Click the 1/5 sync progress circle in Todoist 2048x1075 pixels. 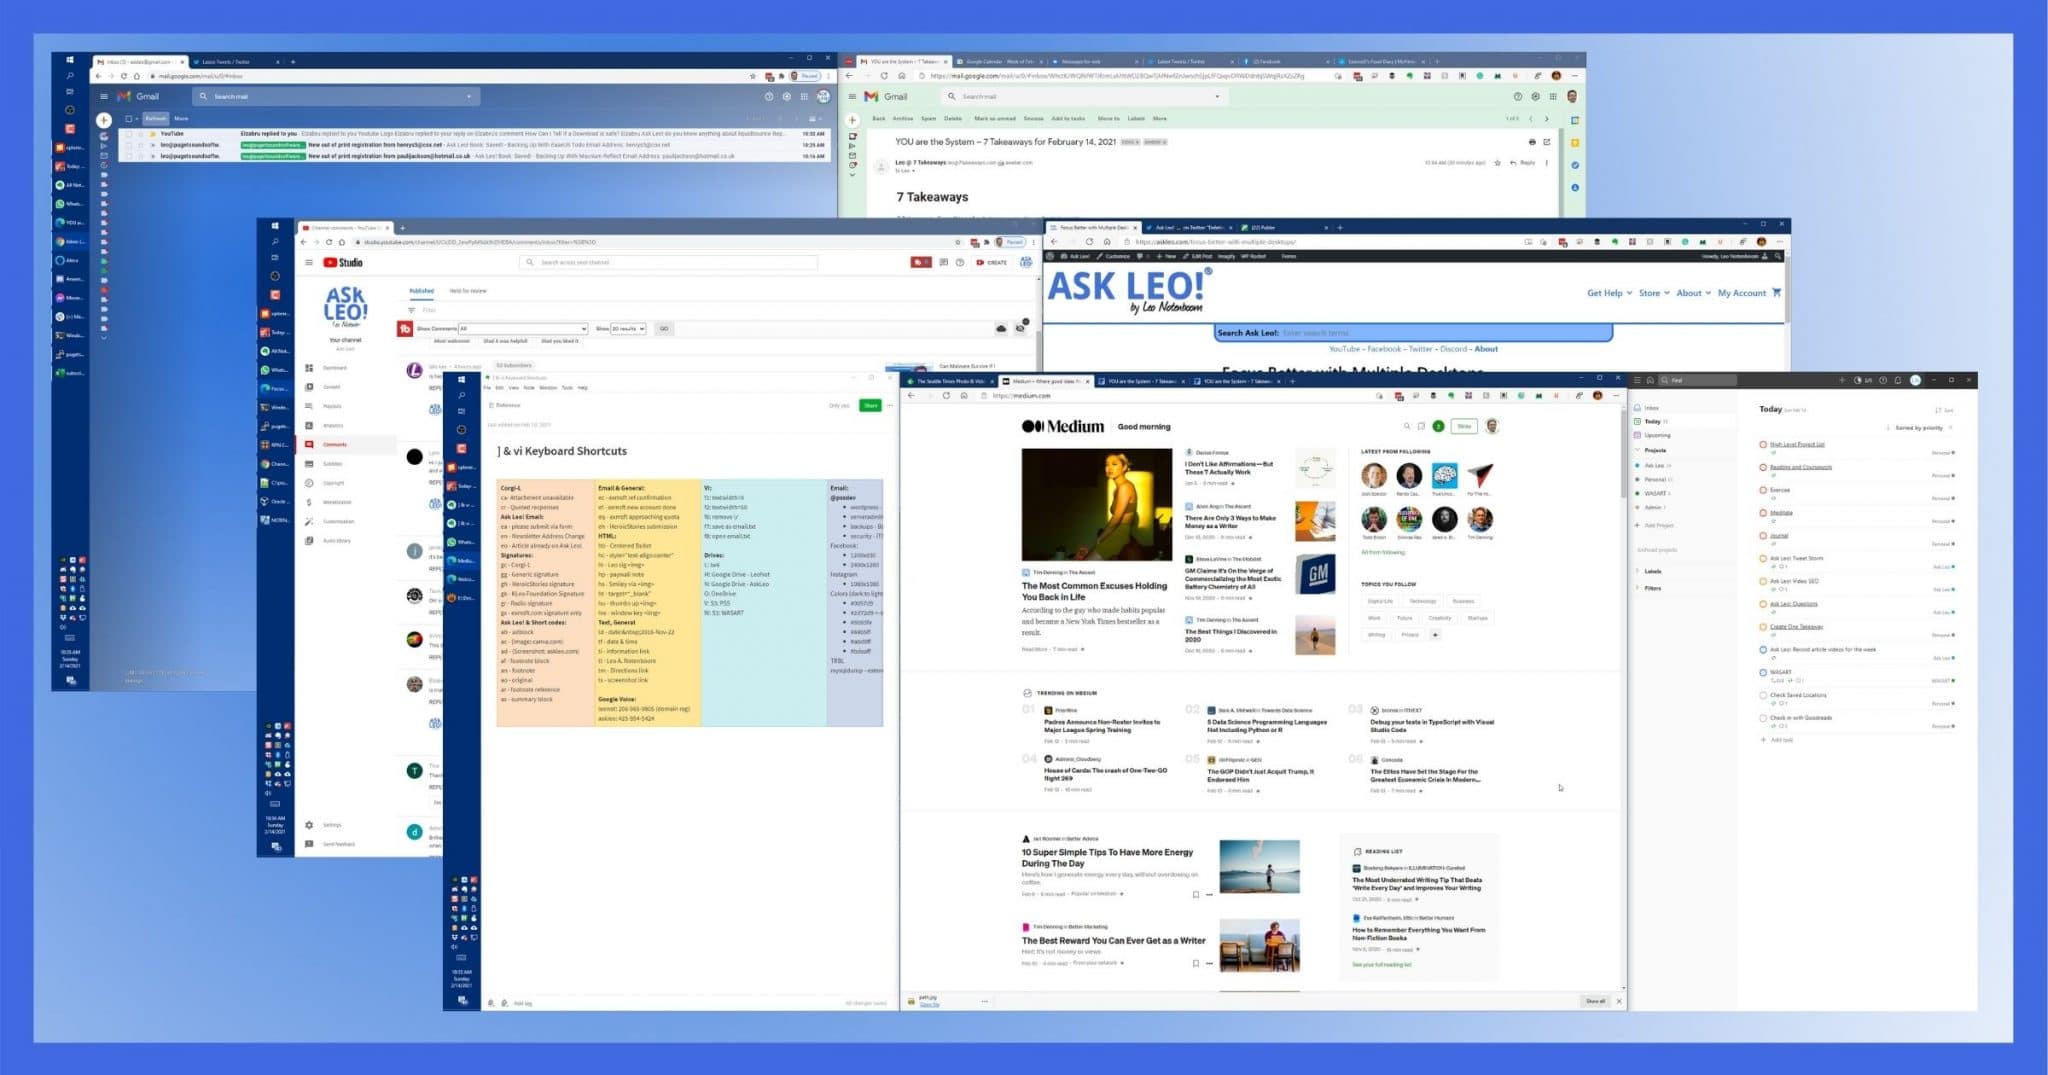1859,380
